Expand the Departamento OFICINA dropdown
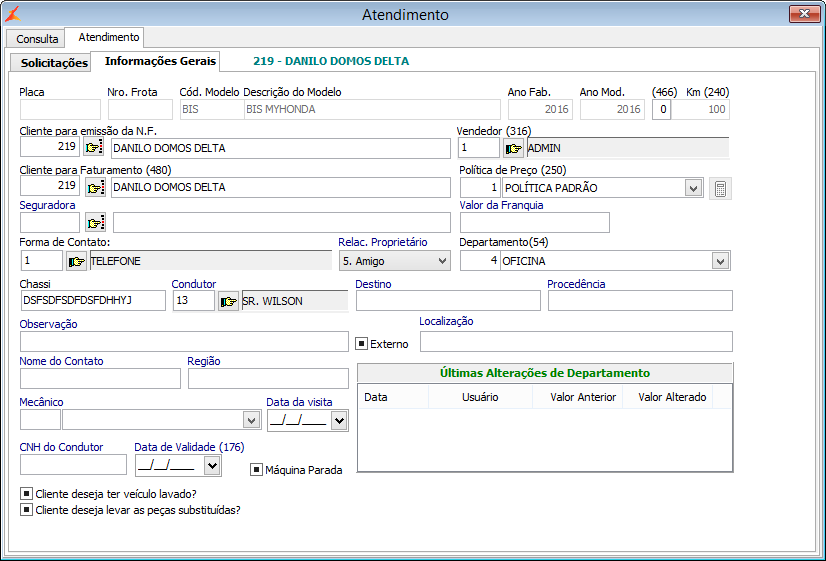The image size is (826, 561). (x=720, y=261)
